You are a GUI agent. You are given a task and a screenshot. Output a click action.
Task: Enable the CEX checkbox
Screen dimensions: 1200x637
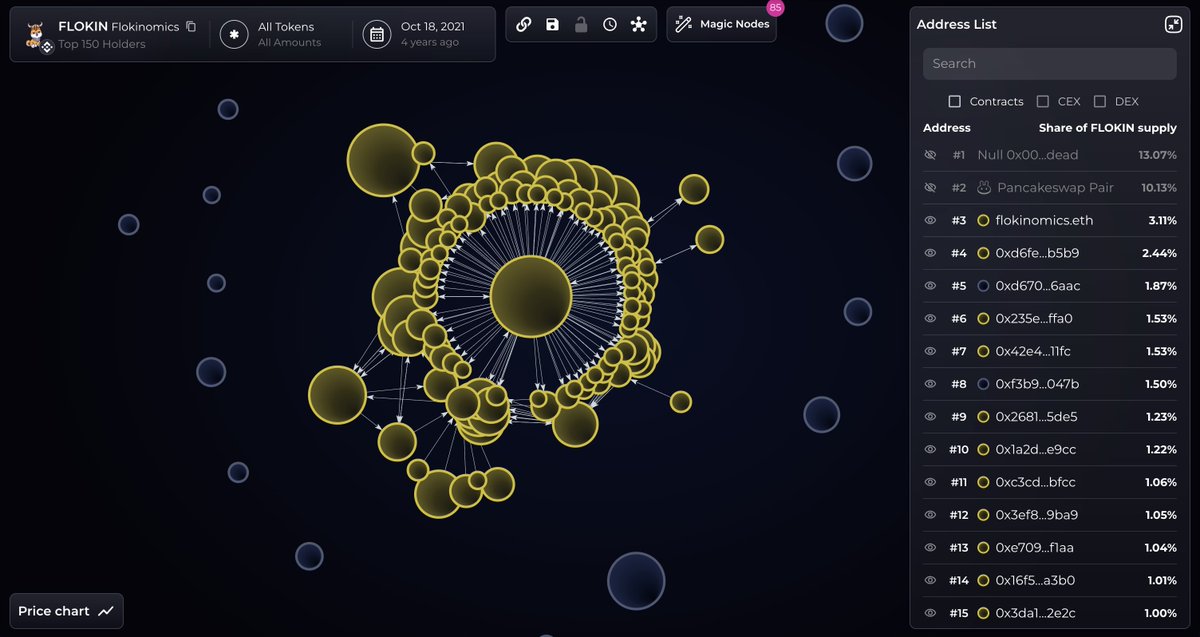pyautogui.click(x=1043, y=101)
